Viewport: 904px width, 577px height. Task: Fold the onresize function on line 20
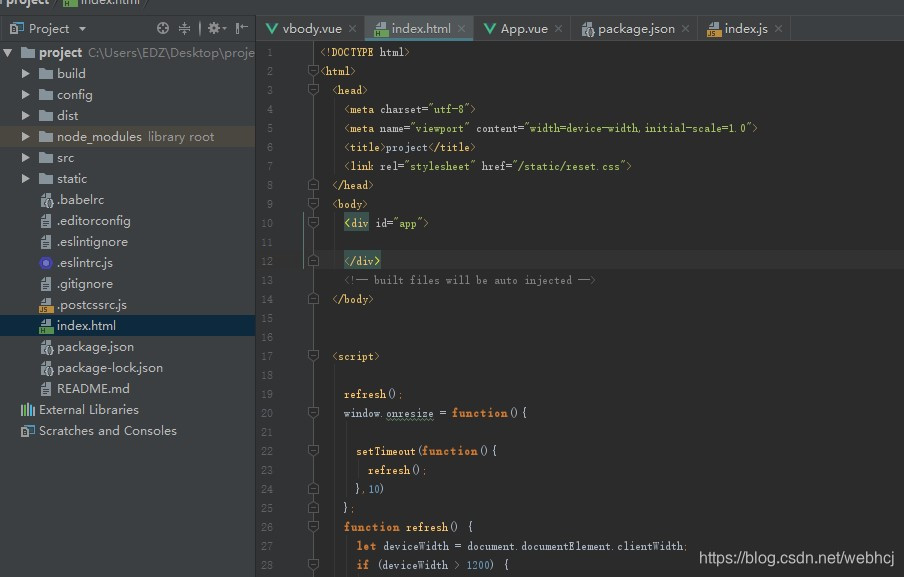313,413
